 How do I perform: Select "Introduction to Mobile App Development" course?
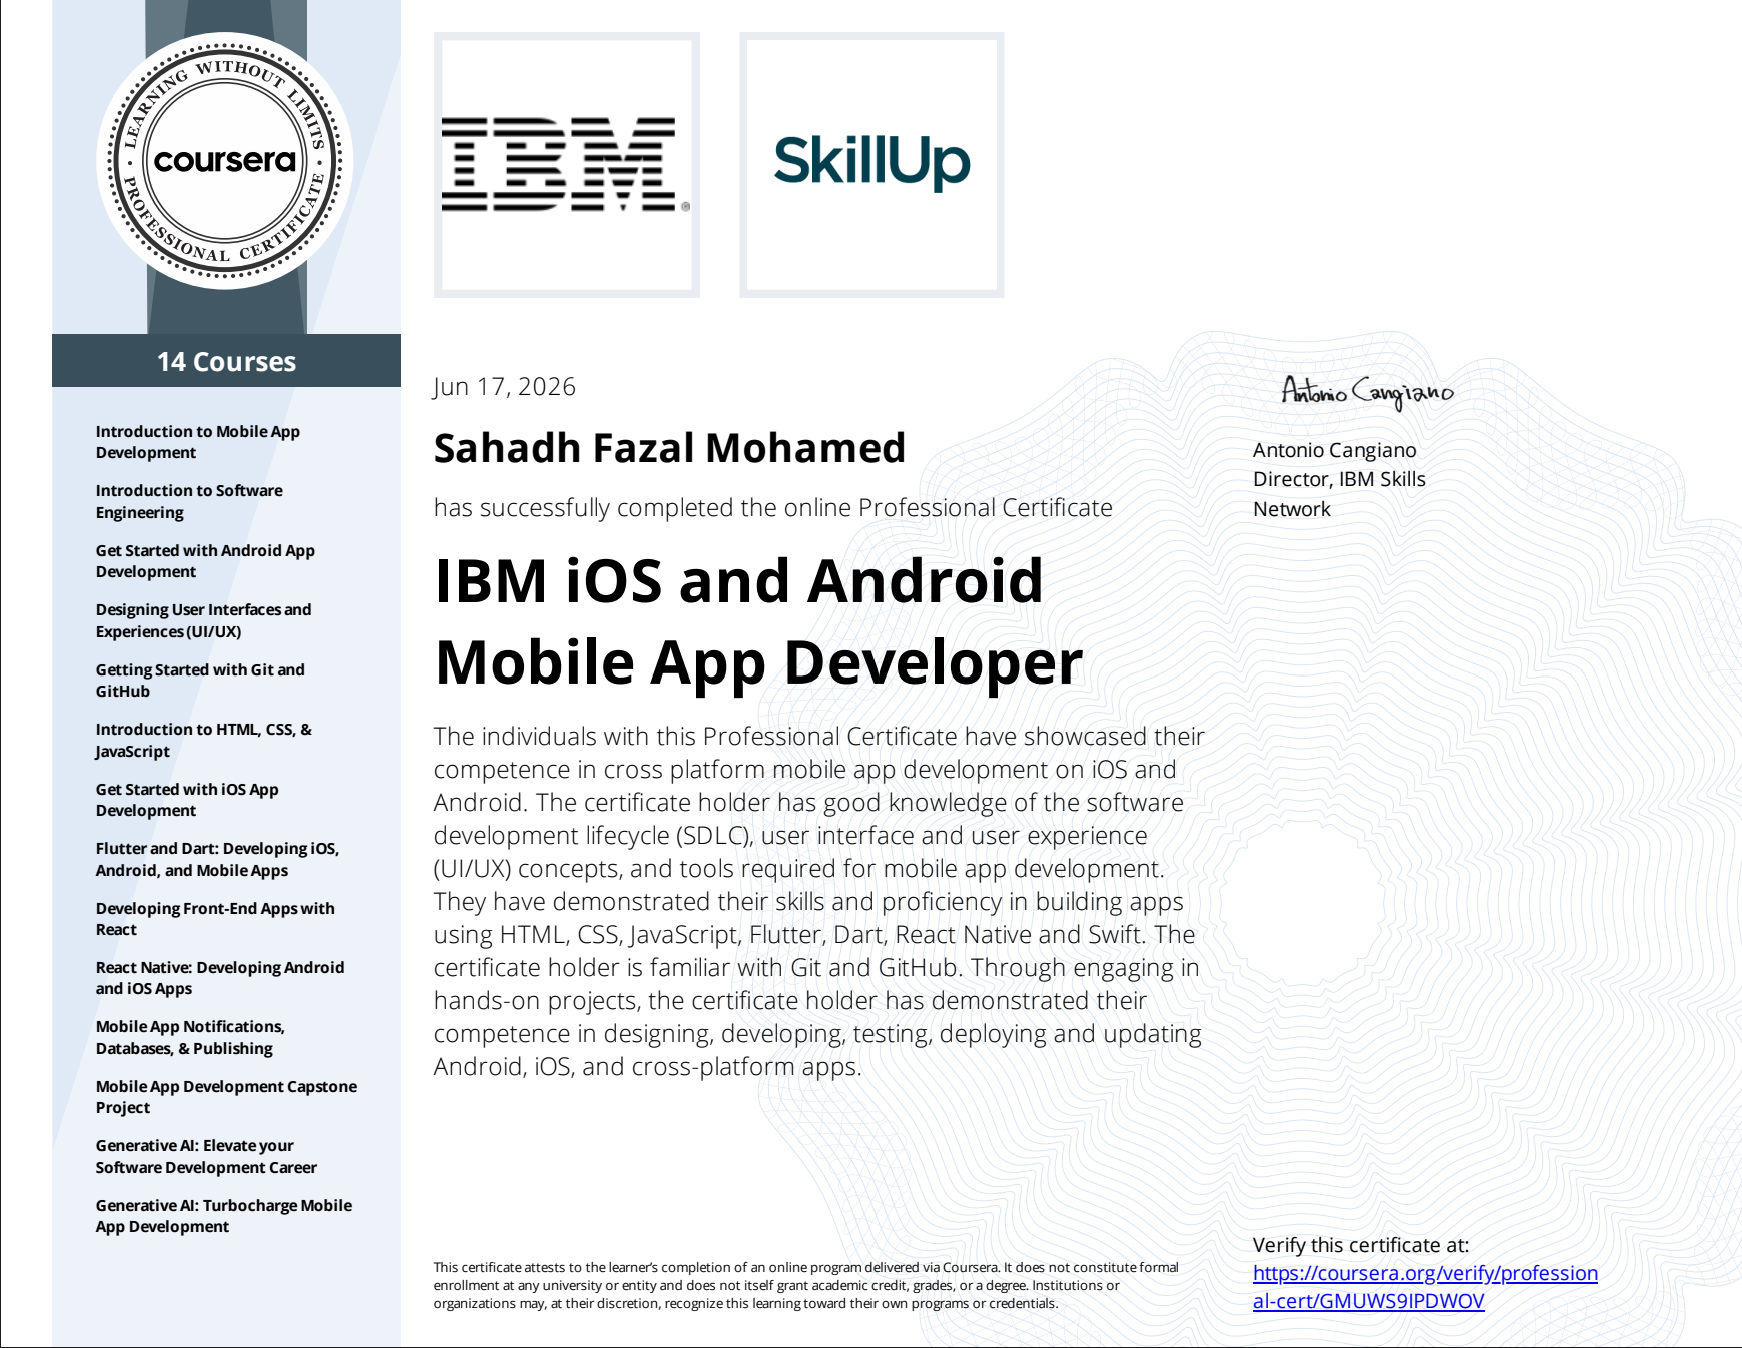[198, 442]
